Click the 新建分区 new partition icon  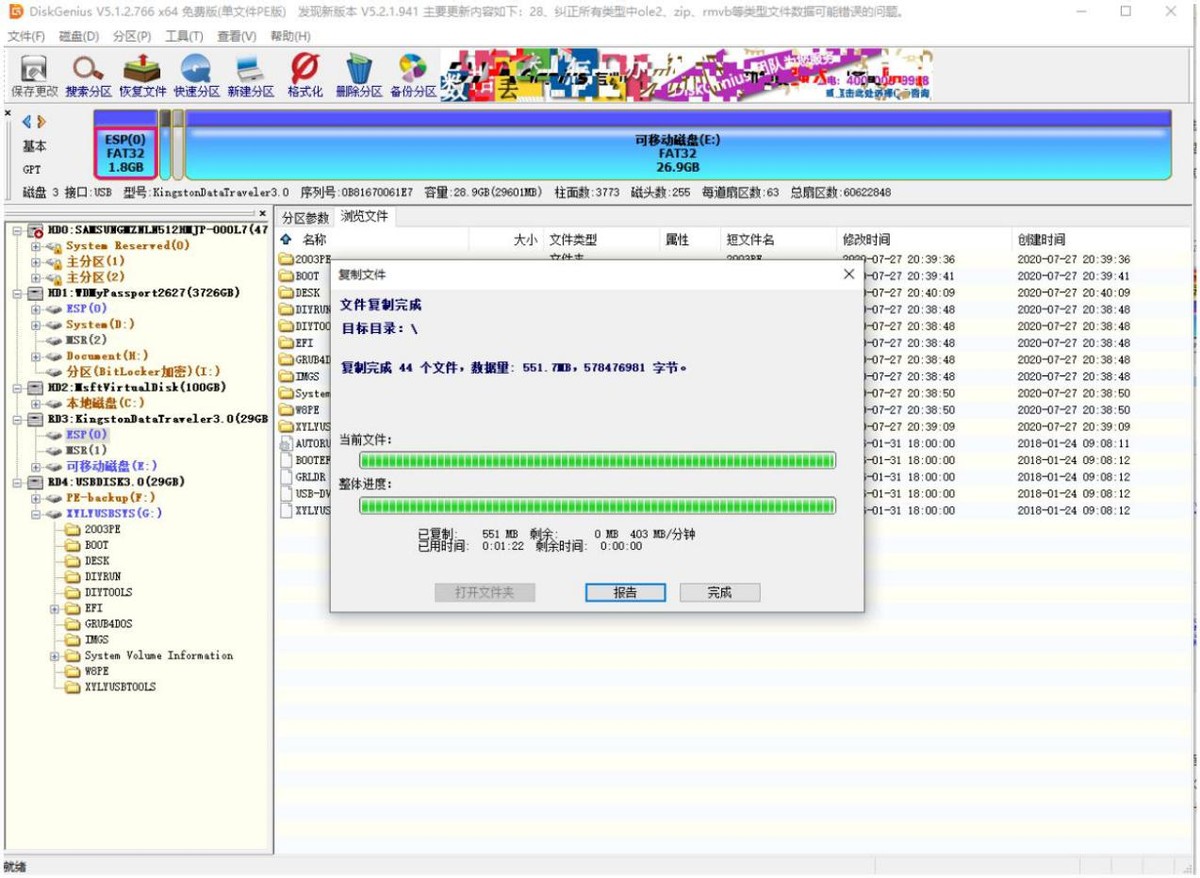tap(250, 75)
